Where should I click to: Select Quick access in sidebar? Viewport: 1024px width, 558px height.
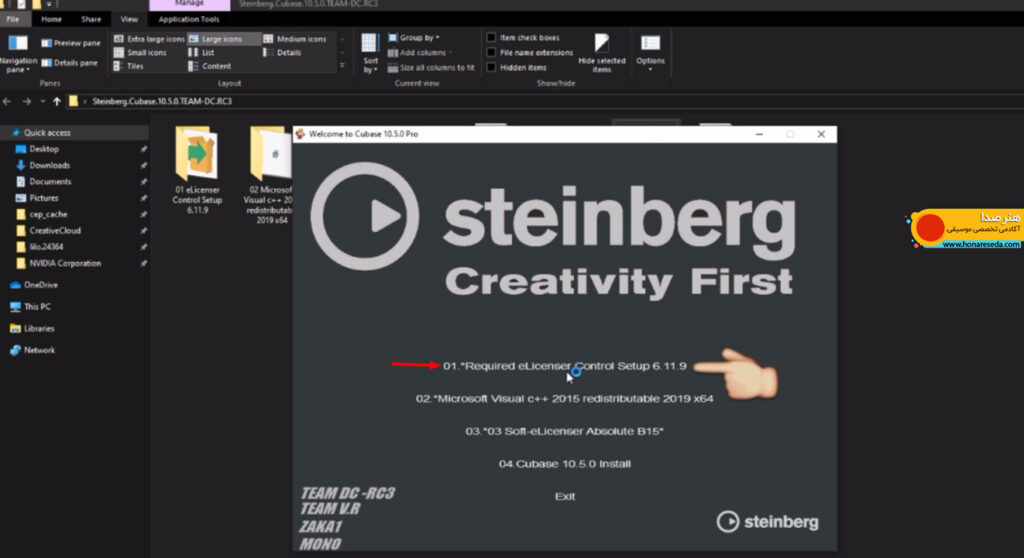click(47, 133)
